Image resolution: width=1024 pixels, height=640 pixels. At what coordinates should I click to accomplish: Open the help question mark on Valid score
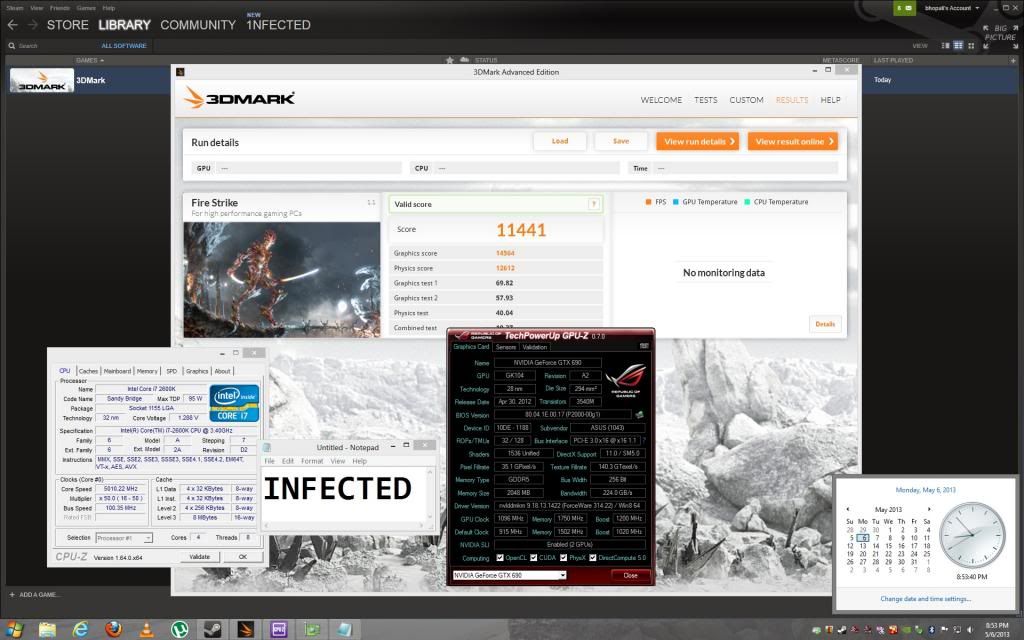pos(594,204)
